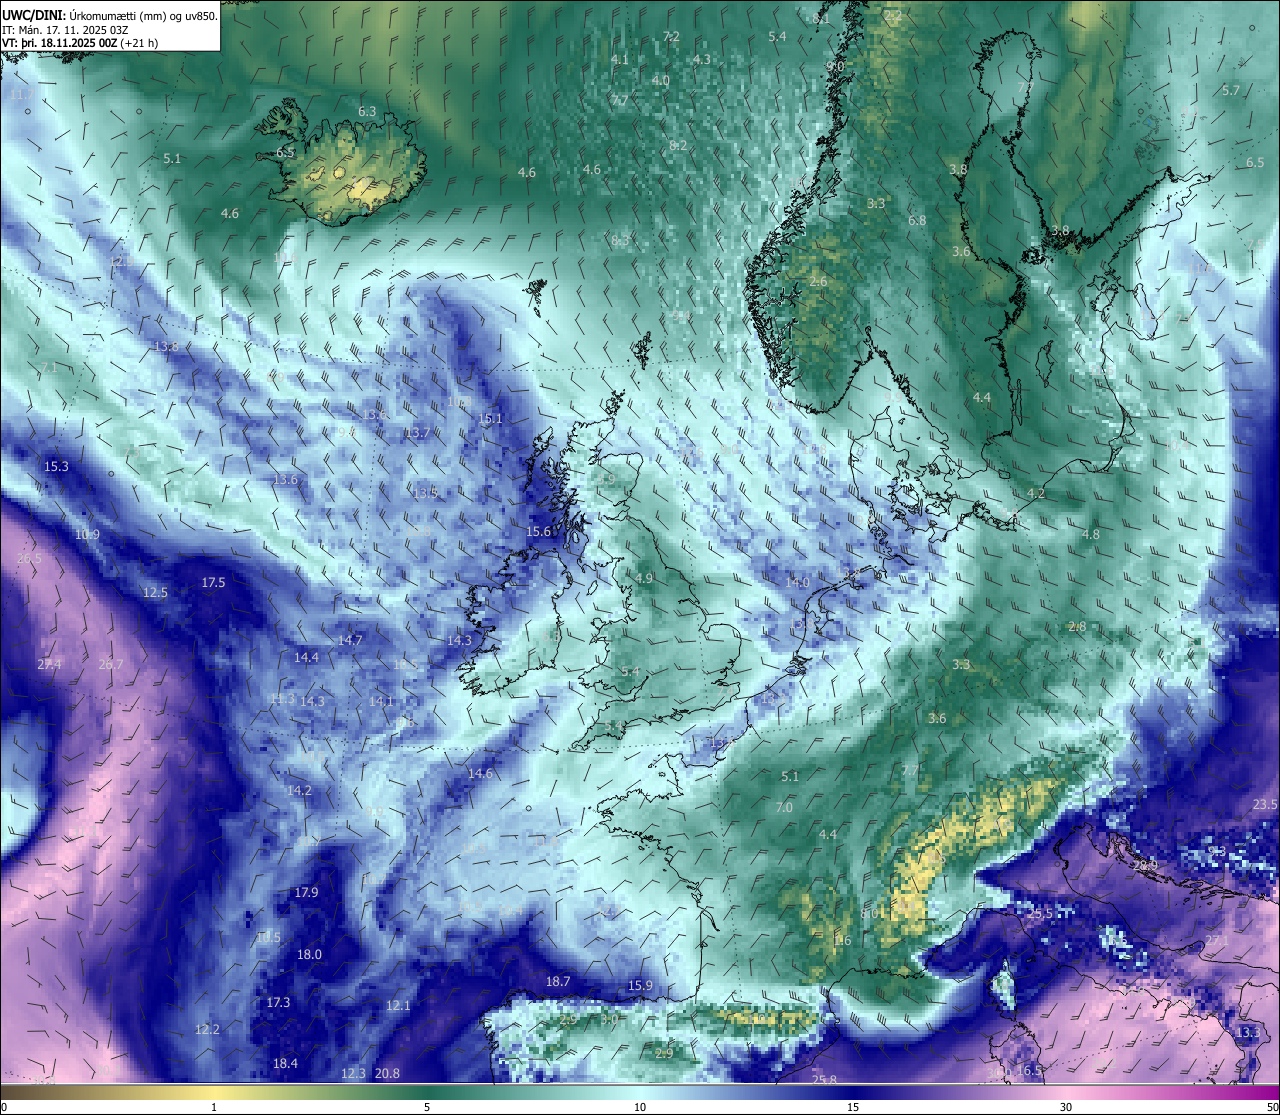
Task: Click the 18.7 value in Bay of Biscay
Action: pyautogui.click(x=558, y=982)
